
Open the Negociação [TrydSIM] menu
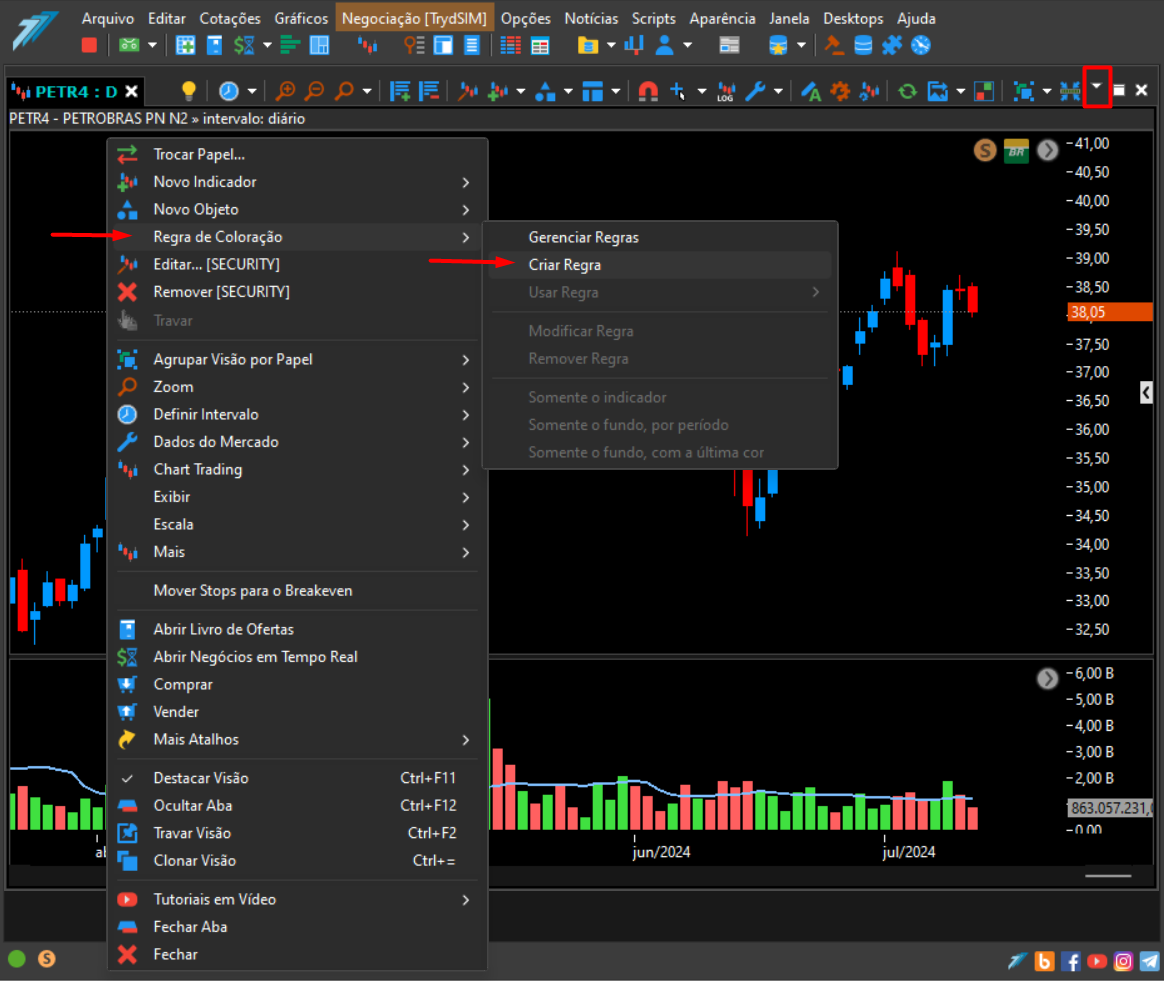[x=413, y=18]
